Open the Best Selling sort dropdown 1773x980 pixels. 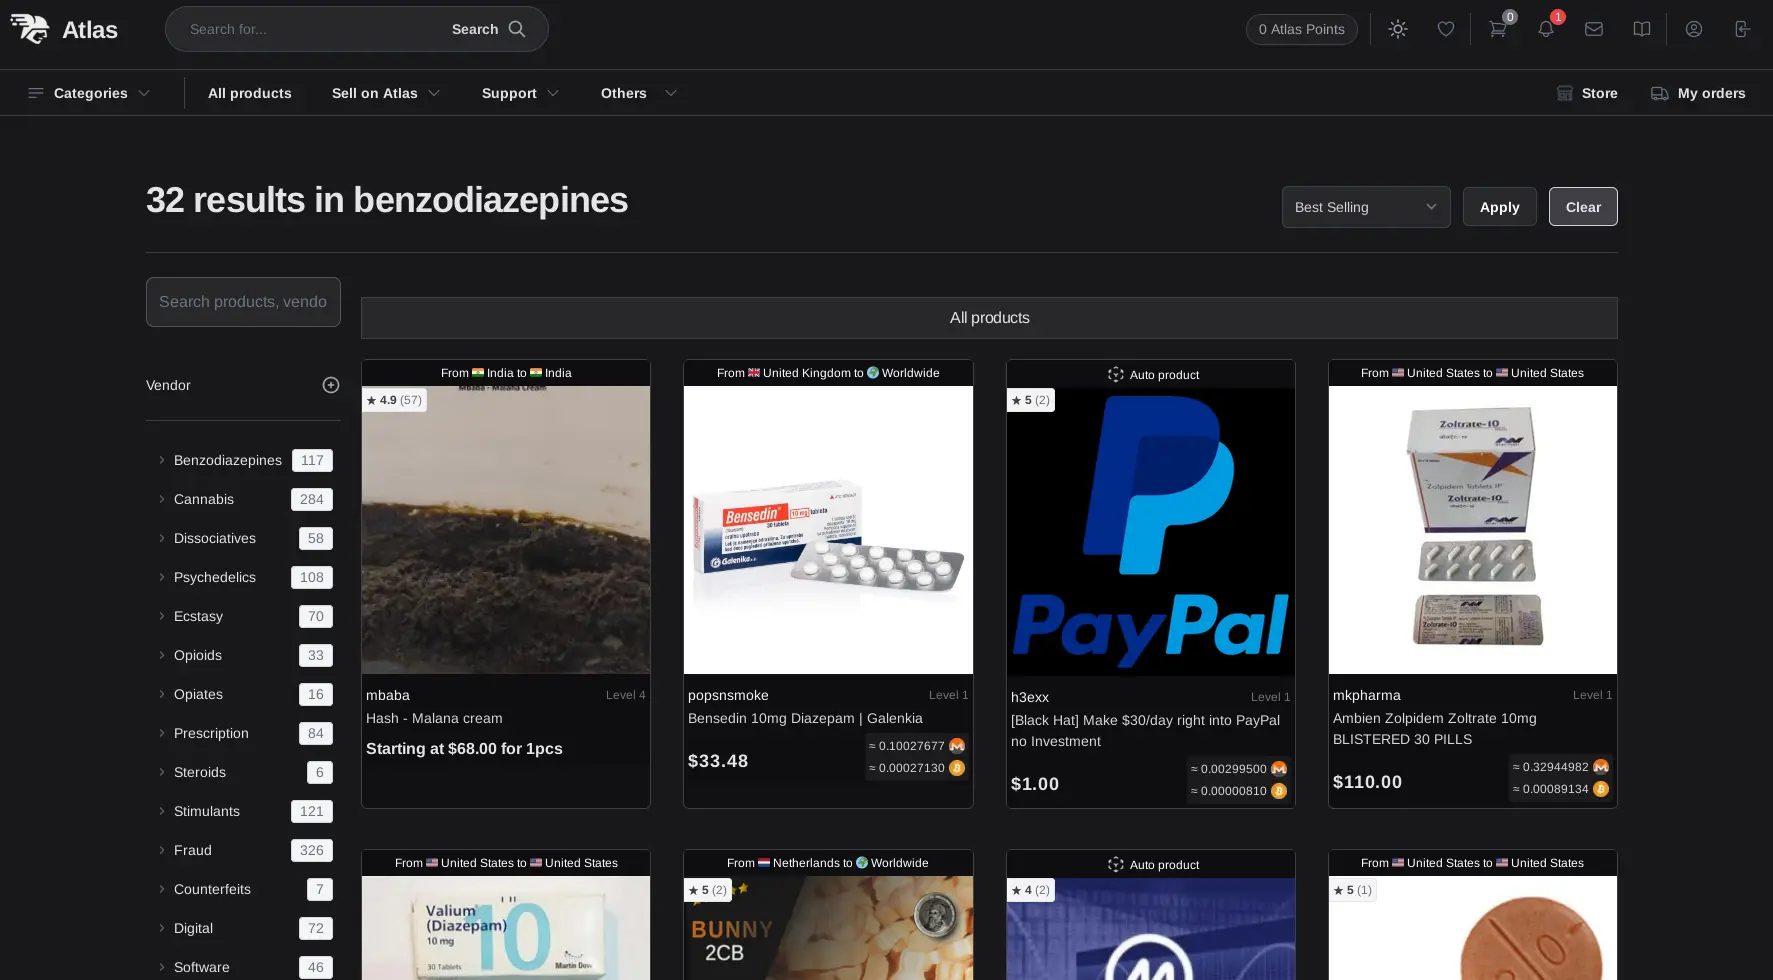tap(1365, 207)
